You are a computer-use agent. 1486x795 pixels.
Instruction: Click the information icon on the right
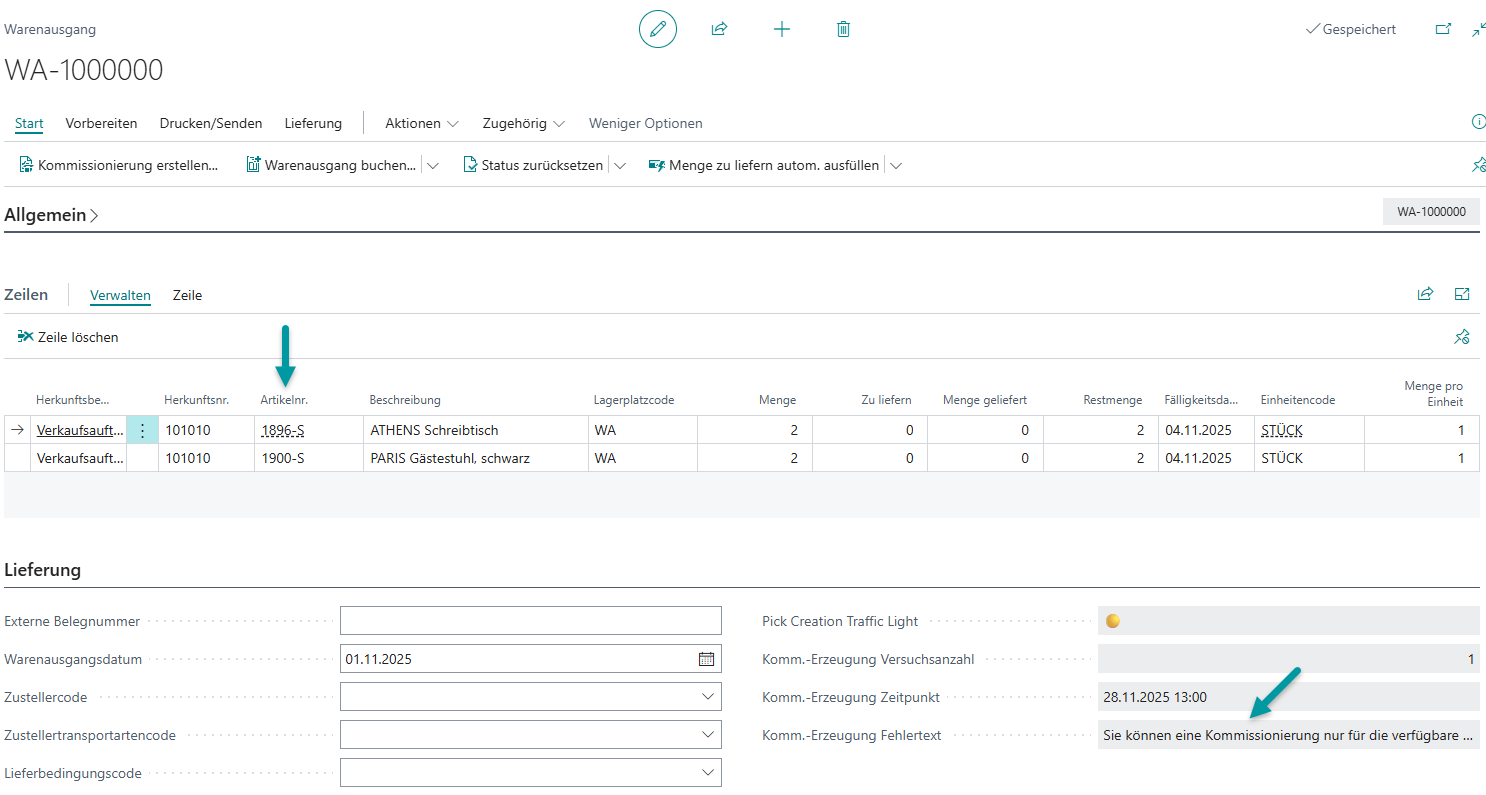1478,122
